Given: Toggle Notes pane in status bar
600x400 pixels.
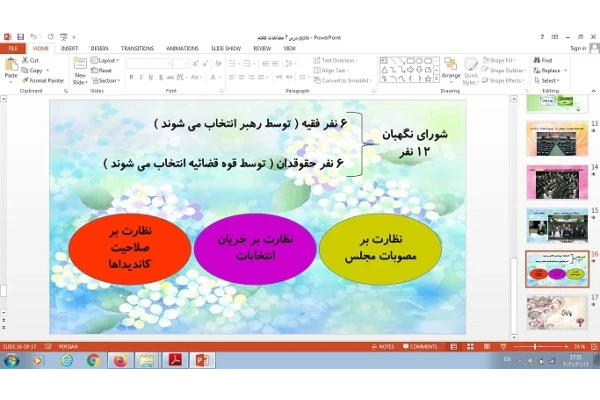Looking at the screenshot, I should [383, 346].
